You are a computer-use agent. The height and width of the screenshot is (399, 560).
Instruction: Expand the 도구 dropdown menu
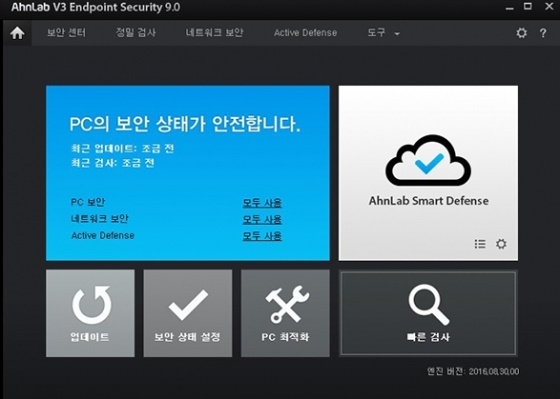pos(384,33)
